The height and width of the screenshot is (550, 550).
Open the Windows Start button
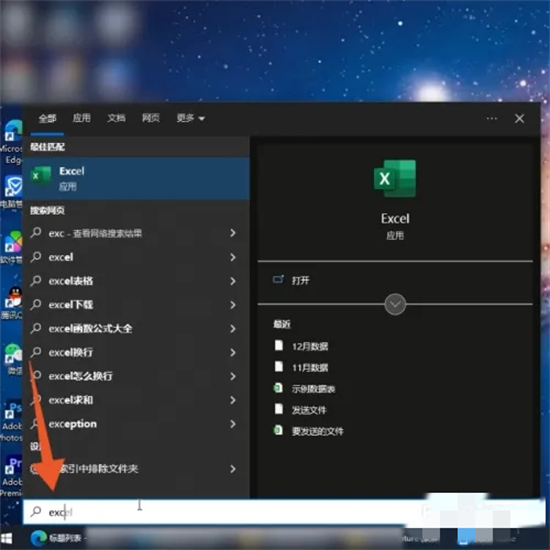[7, 538]
